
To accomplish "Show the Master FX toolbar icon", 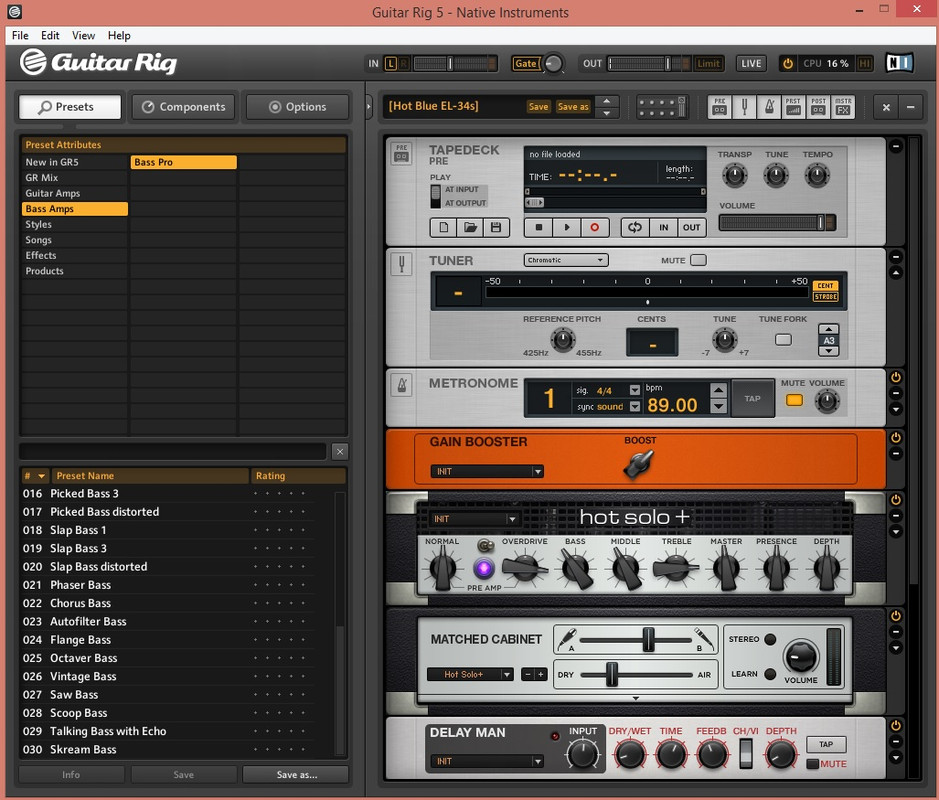I will pyautogui.click(x=843, y=107).
